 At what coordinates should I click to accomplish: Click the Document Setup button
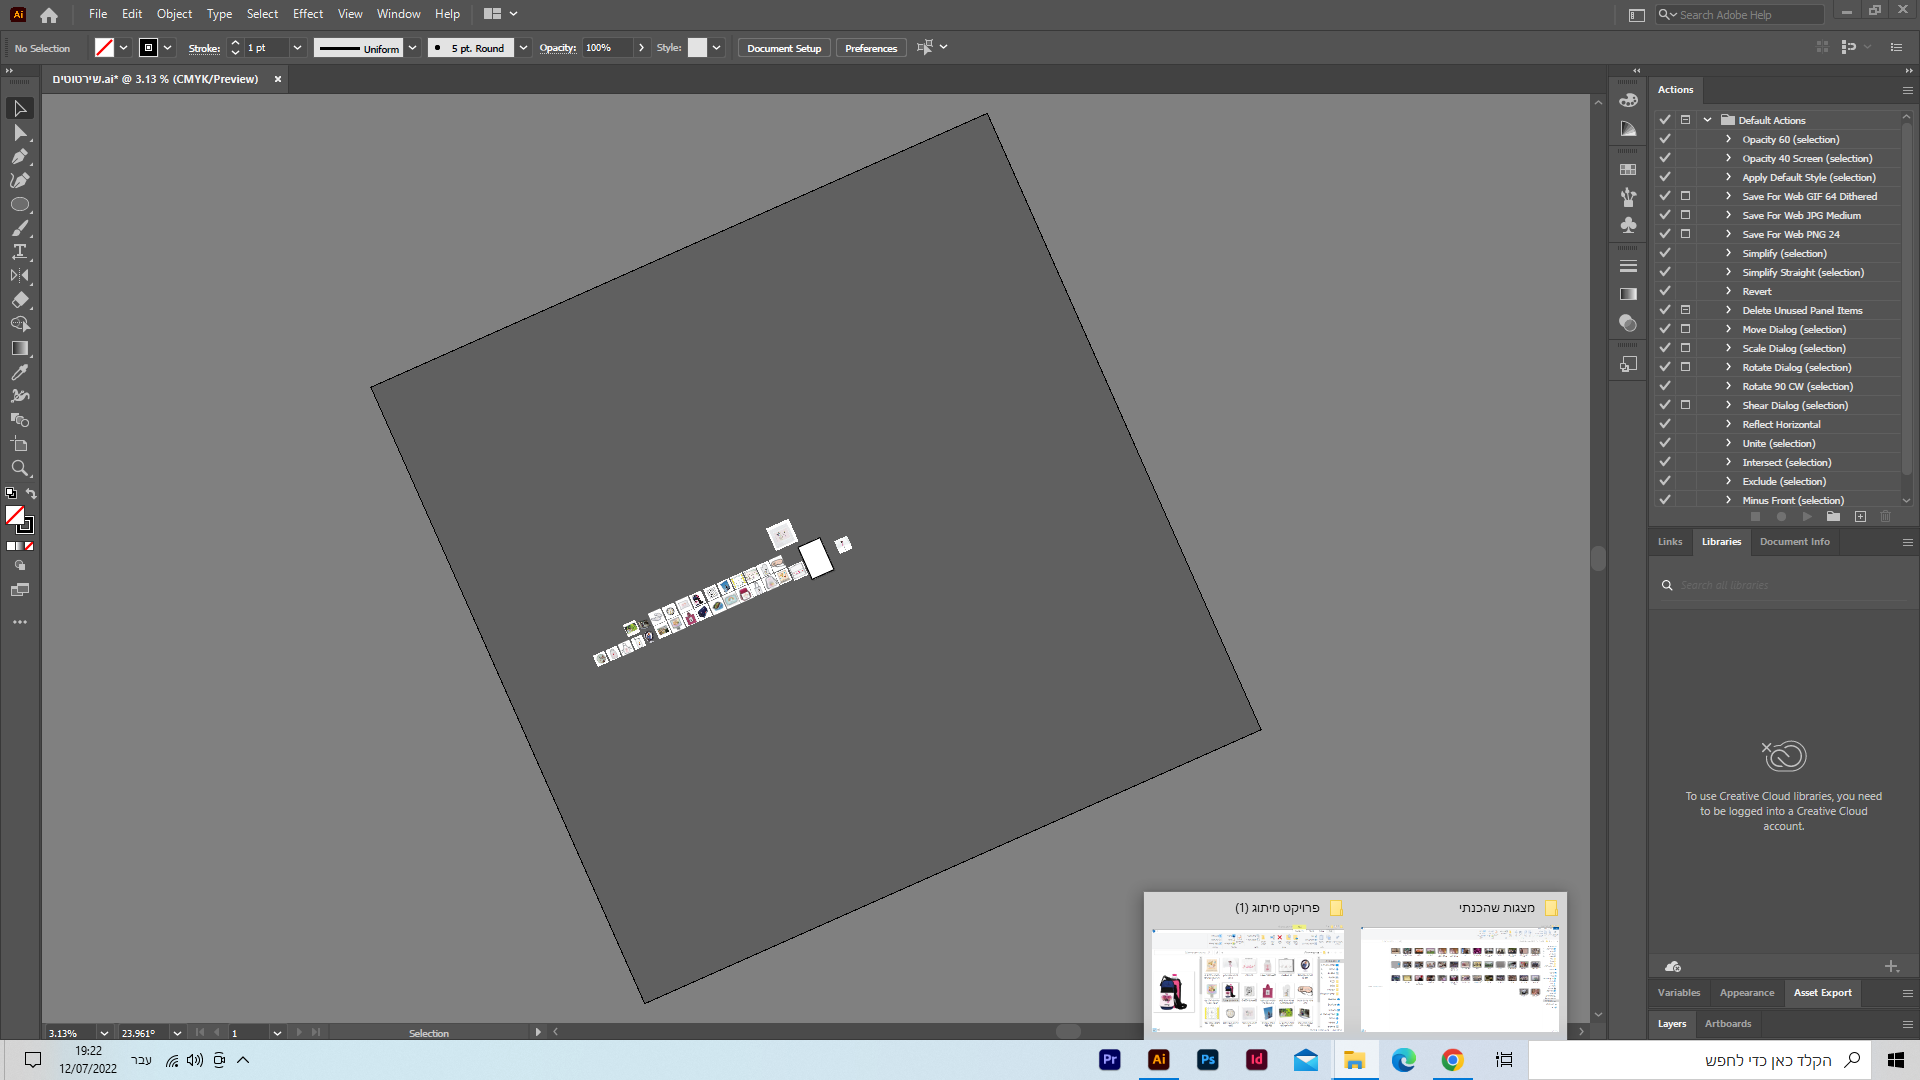click(x=783, y=48)
